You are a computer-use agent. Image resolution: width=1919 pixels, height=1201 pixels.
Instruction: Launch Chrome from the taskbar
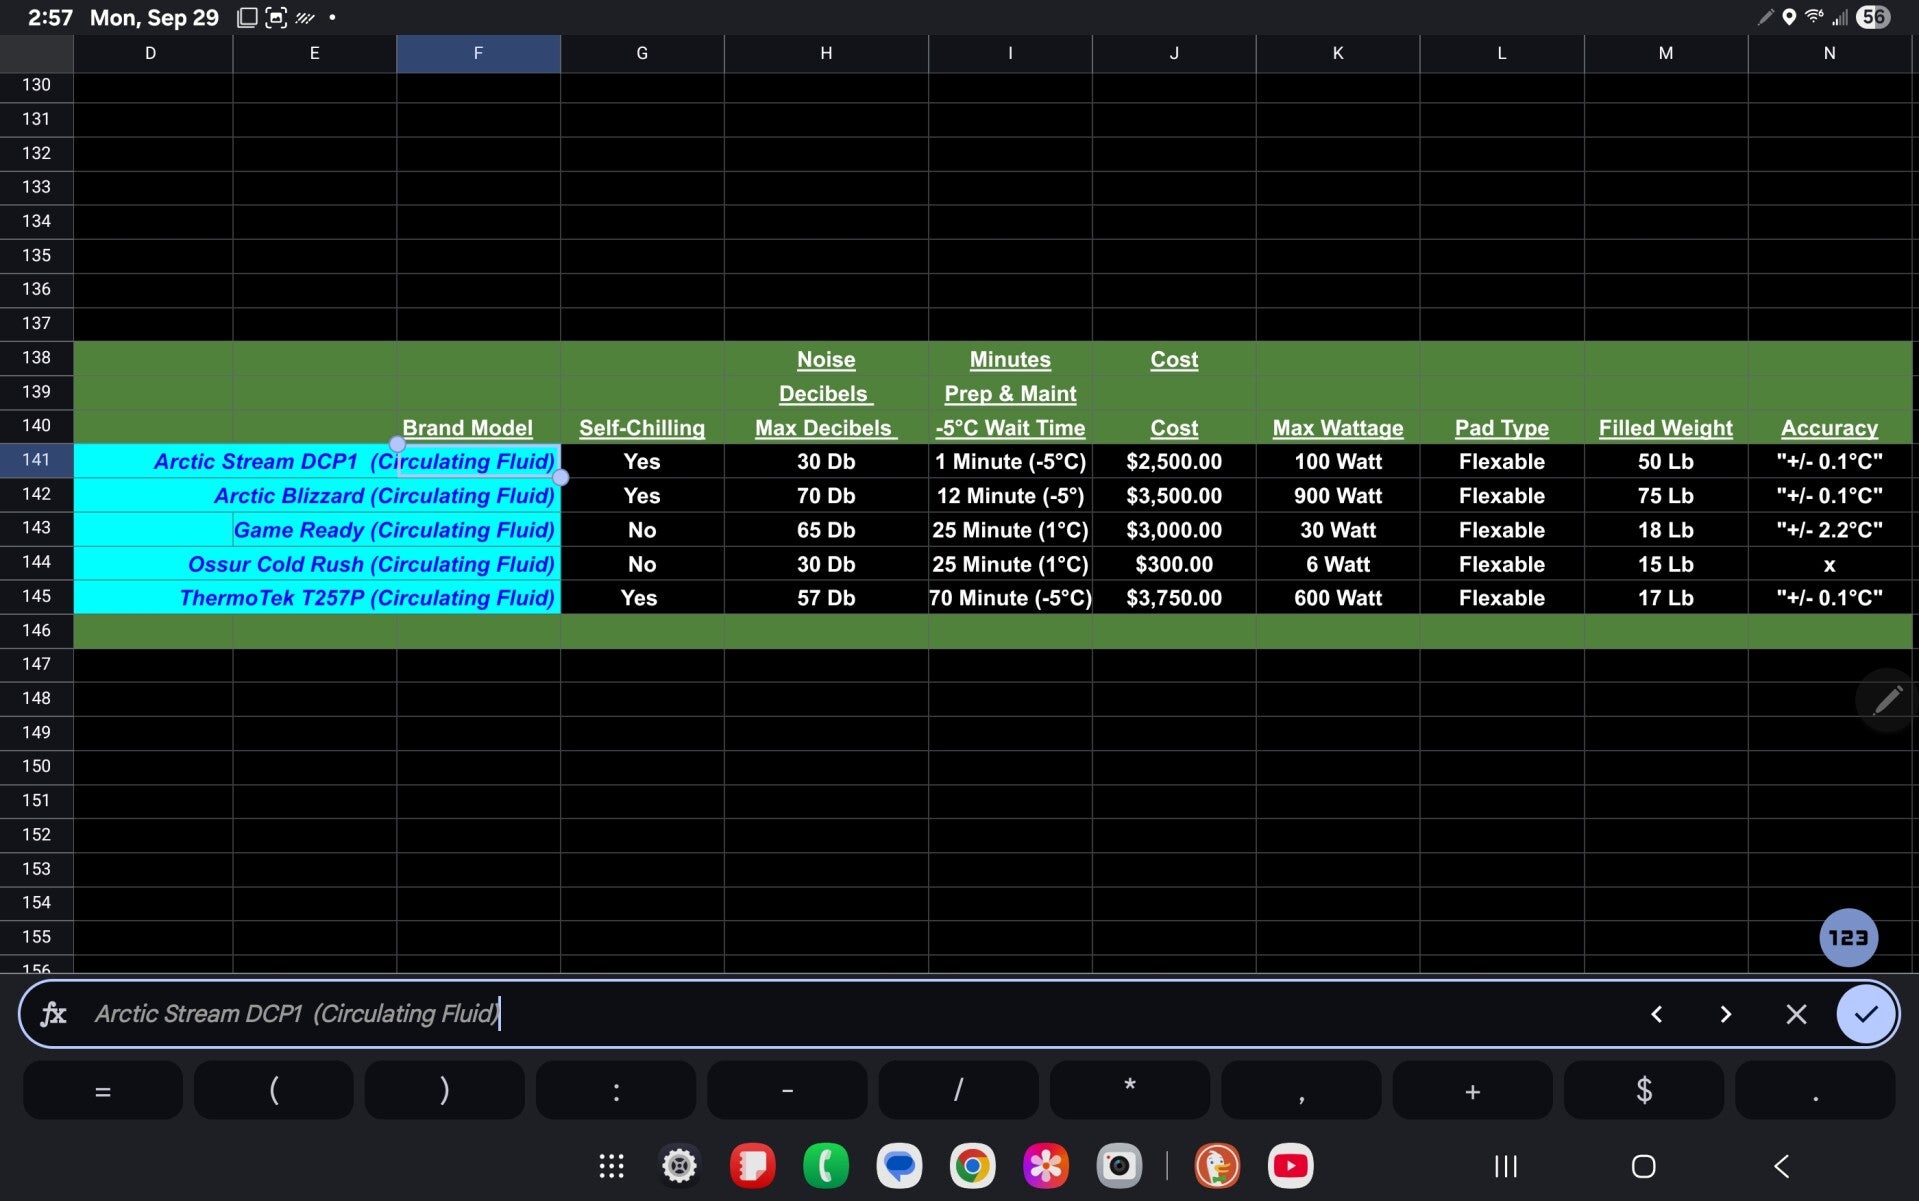click(971, 1166)
